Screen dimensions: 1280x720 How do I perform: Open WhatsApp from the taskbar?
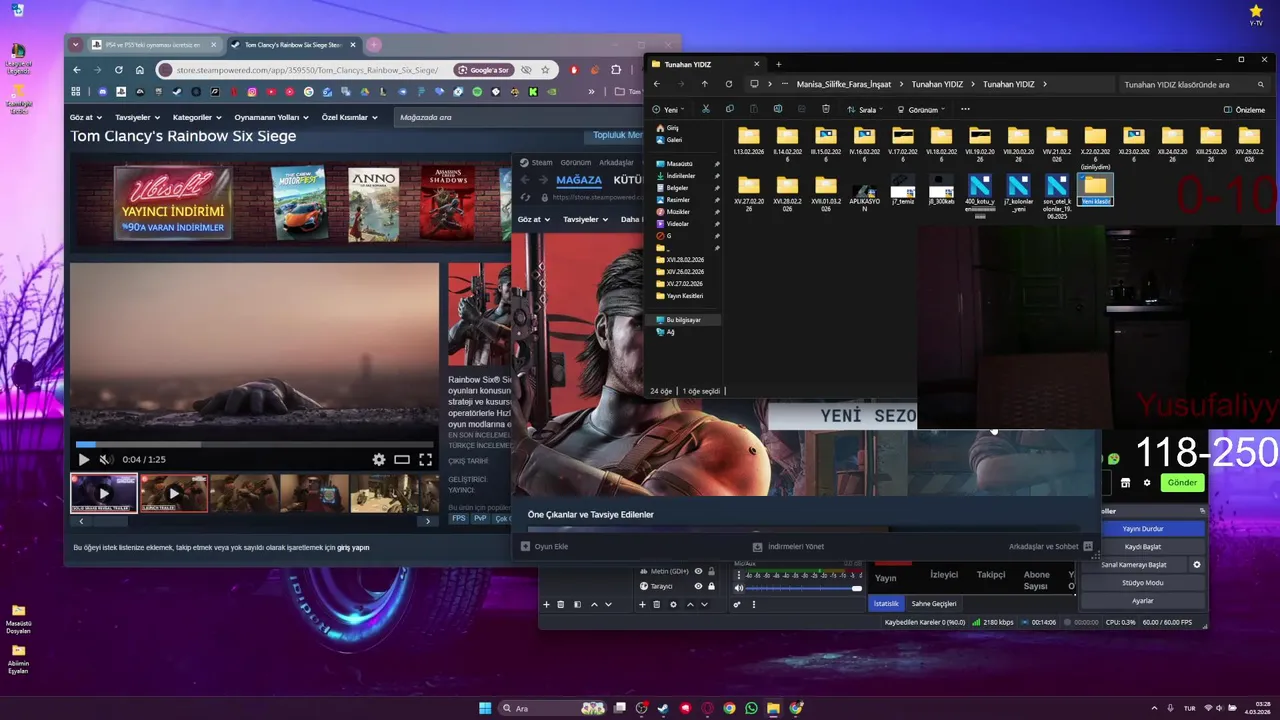pyautogui.click(x=751, y=708)
